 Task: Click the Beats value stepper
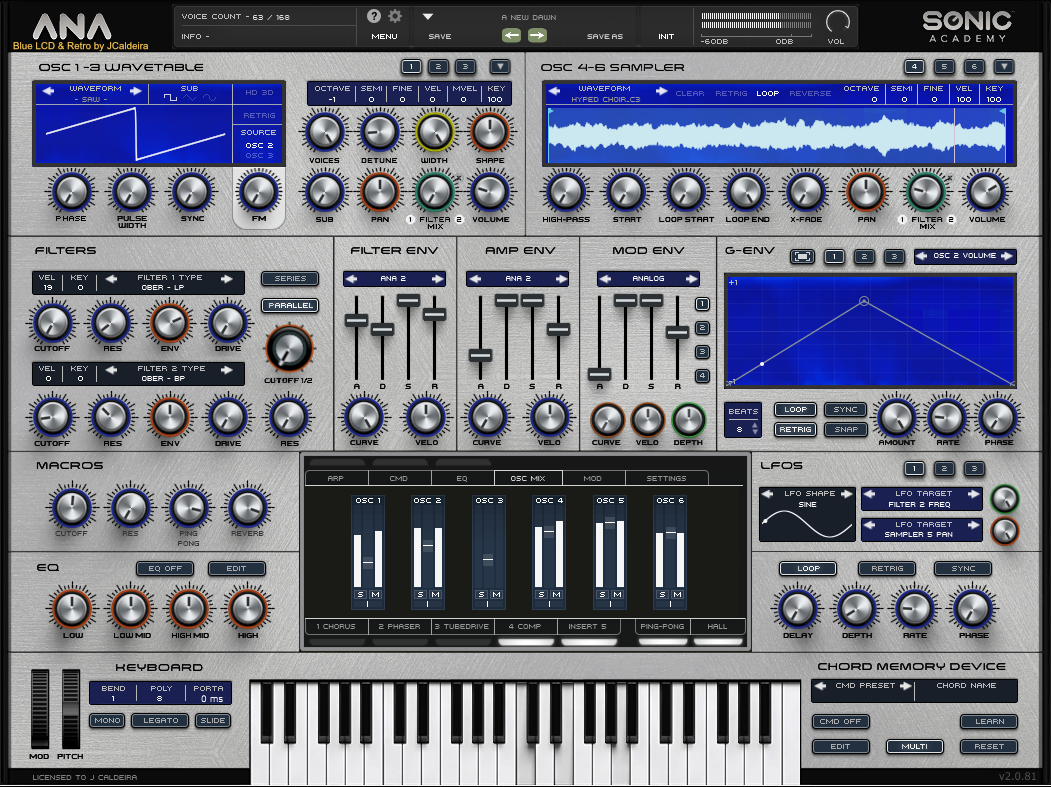(755, 429)
